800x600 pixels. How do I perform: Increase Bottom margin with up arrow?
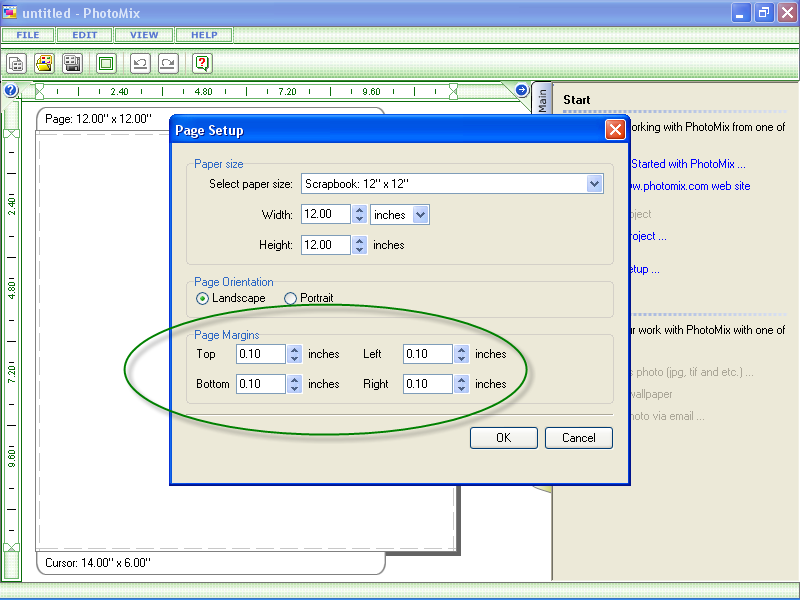click(x=294, y=380)
